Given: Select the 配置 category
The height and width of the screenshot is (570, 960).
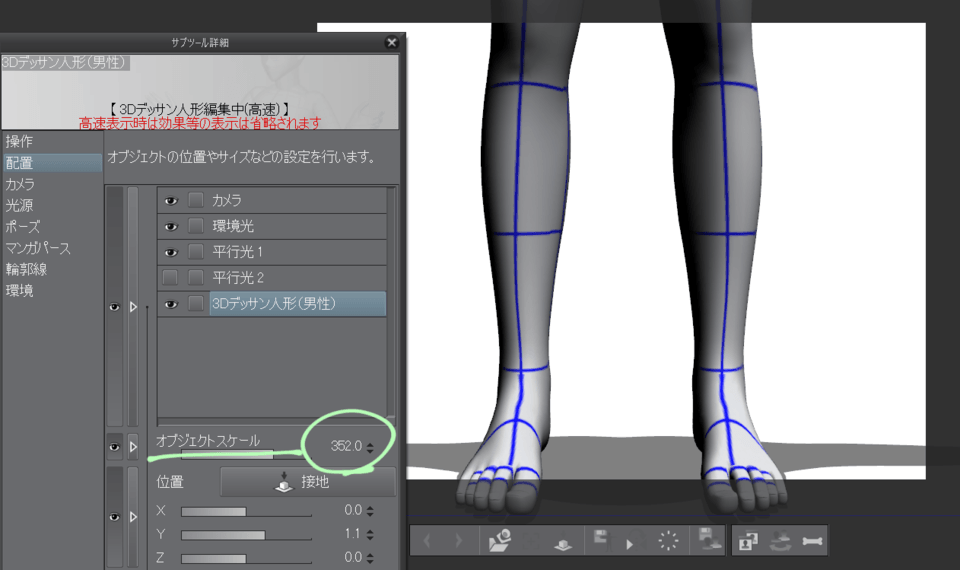Looking at the screenshot, I should [52, 163].
